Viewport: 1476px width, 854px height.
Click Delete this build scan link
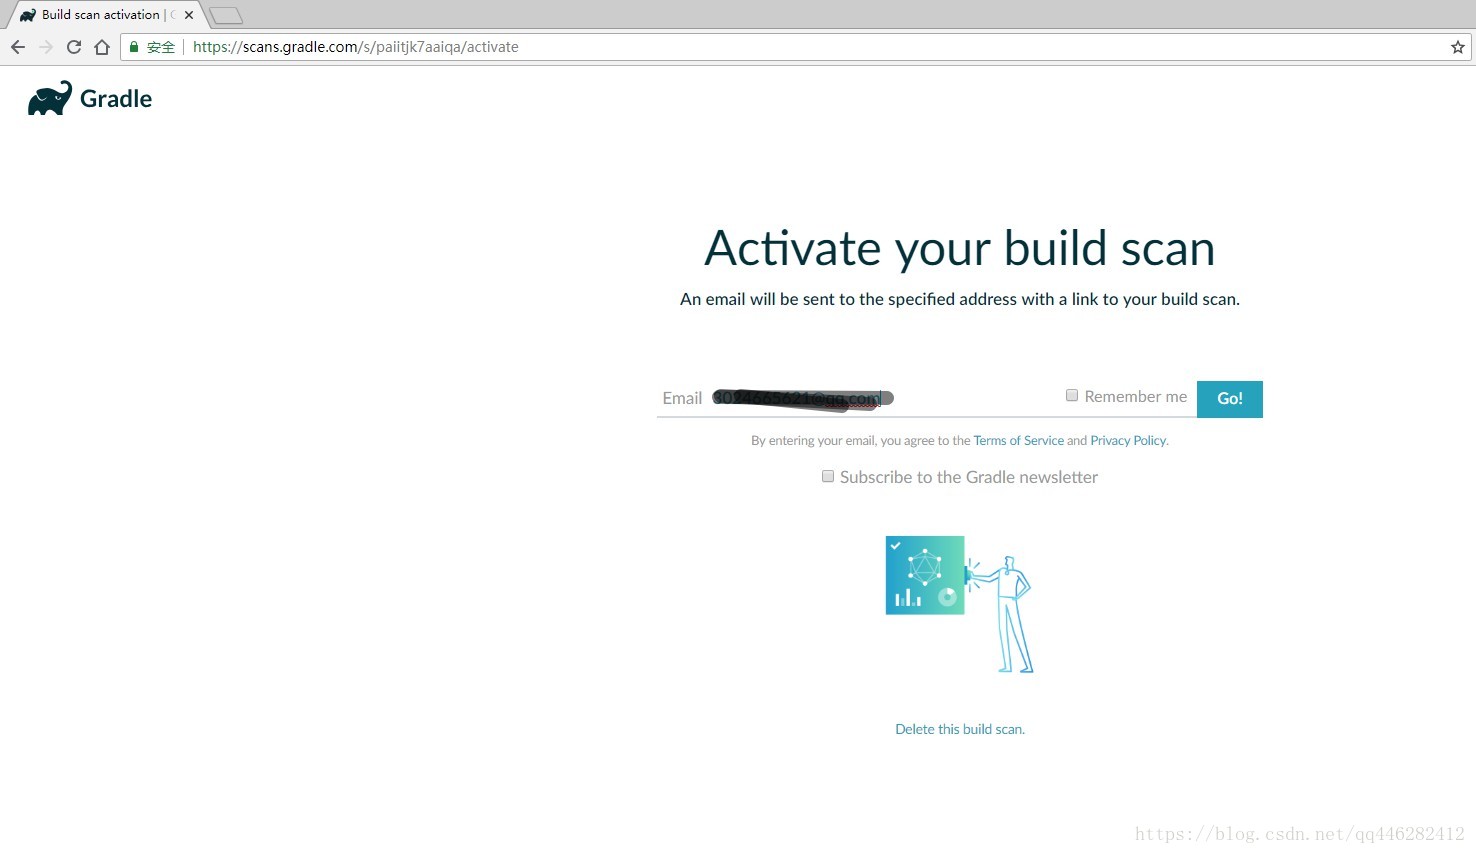coord(960,729)
